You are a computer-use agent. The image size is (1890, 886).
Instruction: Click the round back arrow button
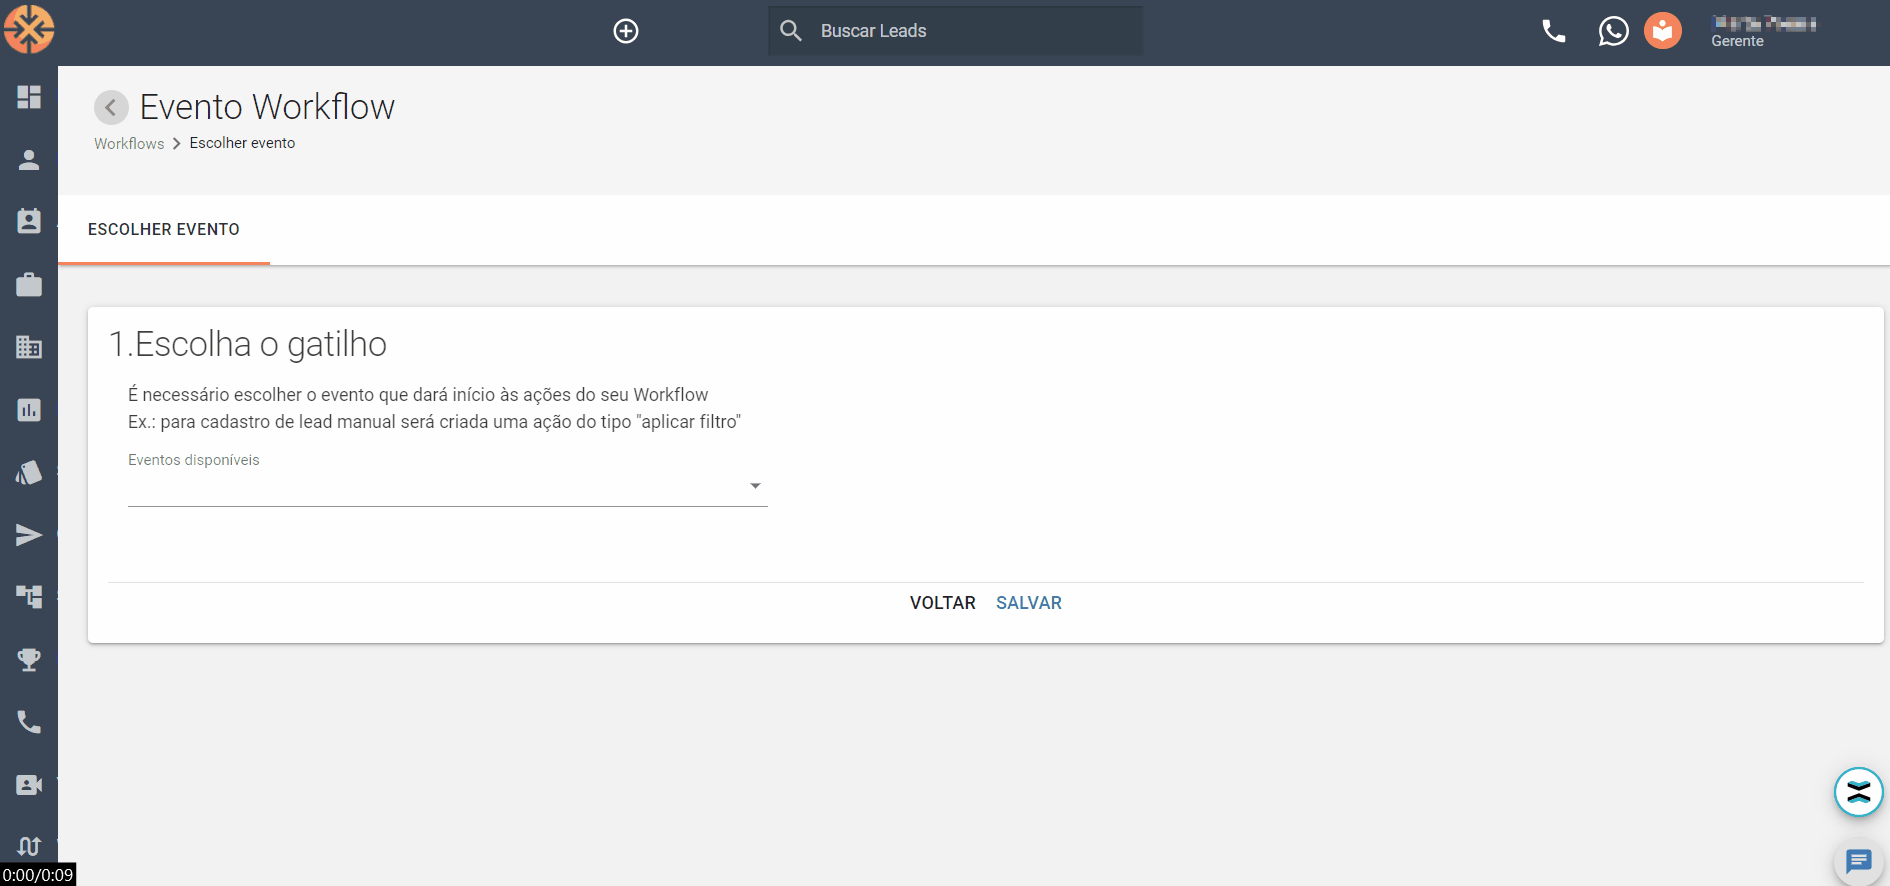(x=111, y=107)
